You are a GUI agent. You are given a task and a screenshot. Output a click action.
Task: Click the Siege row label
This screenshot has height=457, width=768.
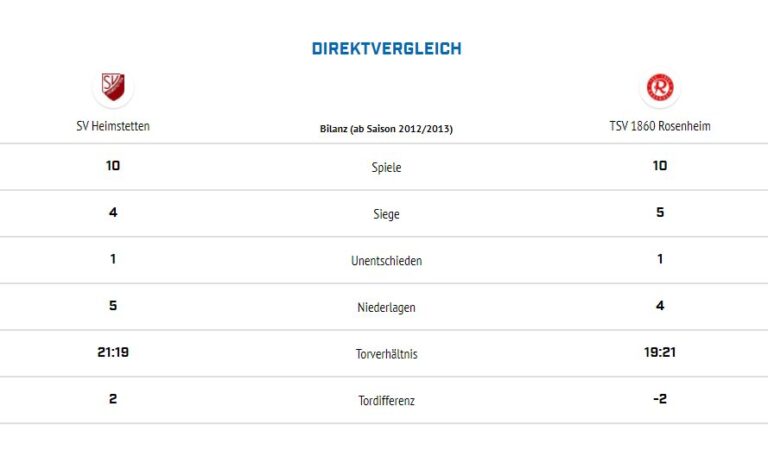386,214
